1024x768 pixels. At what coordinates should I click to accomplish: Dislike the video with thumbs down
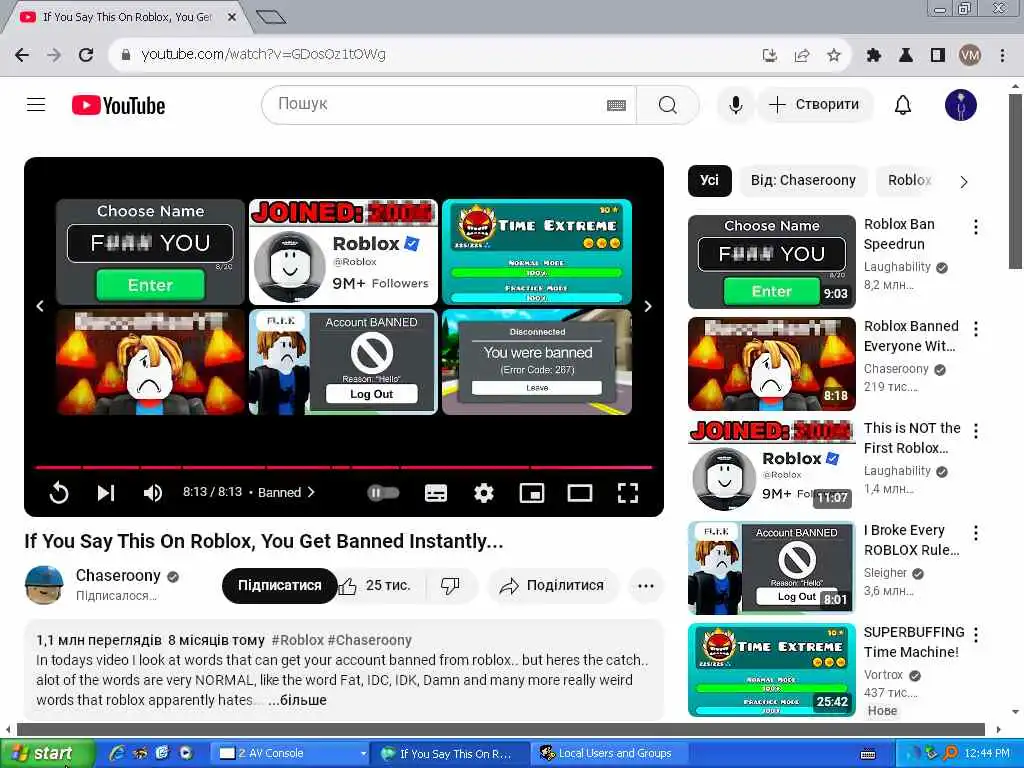451,586
